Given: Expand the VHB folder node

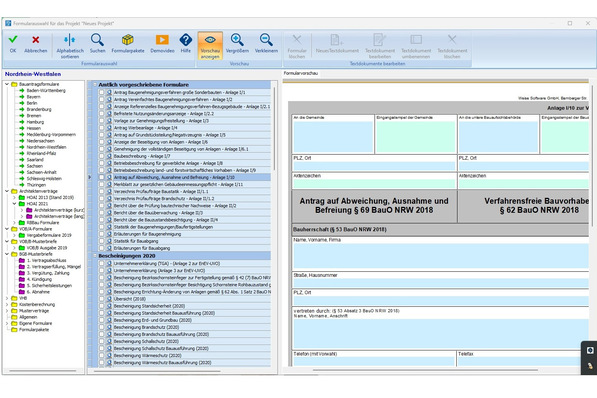Looking at the screenshot, I should tap(7, 298).
